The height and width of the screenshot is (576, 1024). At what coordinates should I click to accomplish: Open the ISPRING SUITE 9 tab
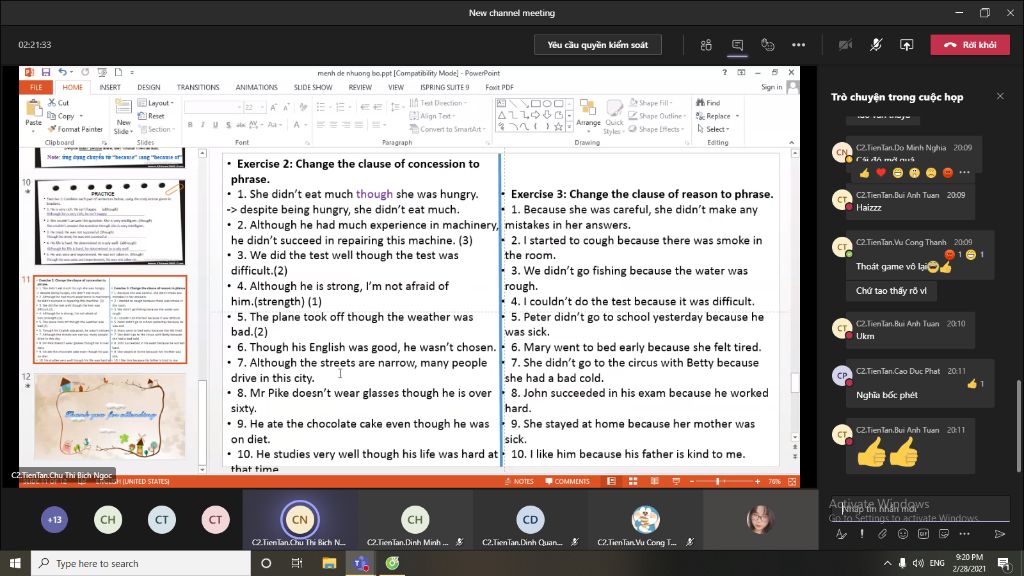[445, 87]
